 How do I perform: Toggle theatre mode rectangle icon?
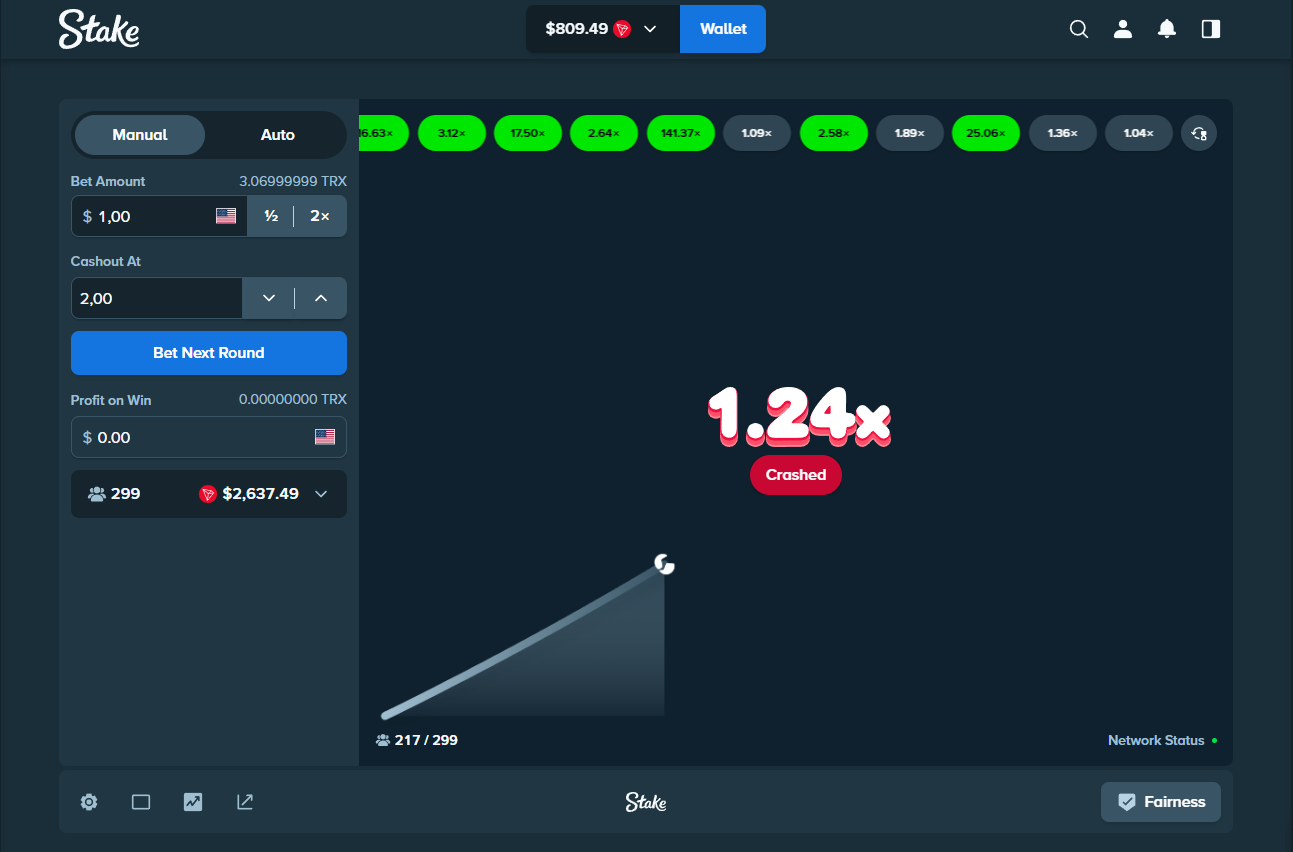(141, 802)
